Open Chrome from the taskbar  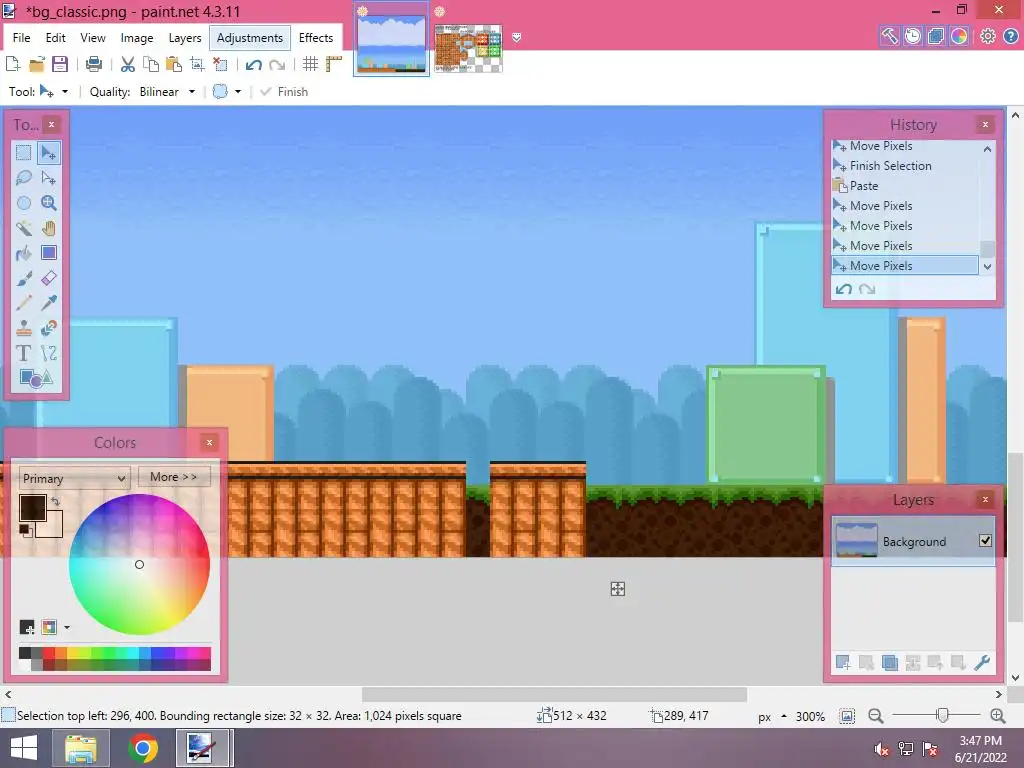[x=143, y=748]
